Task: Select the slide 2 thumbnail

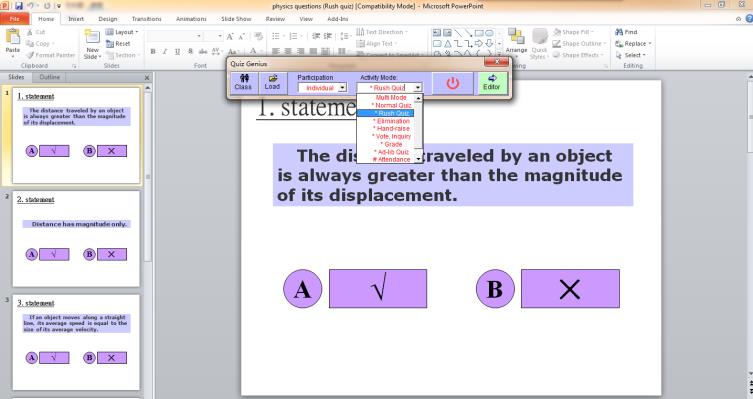Action: (x=76, y=239)
